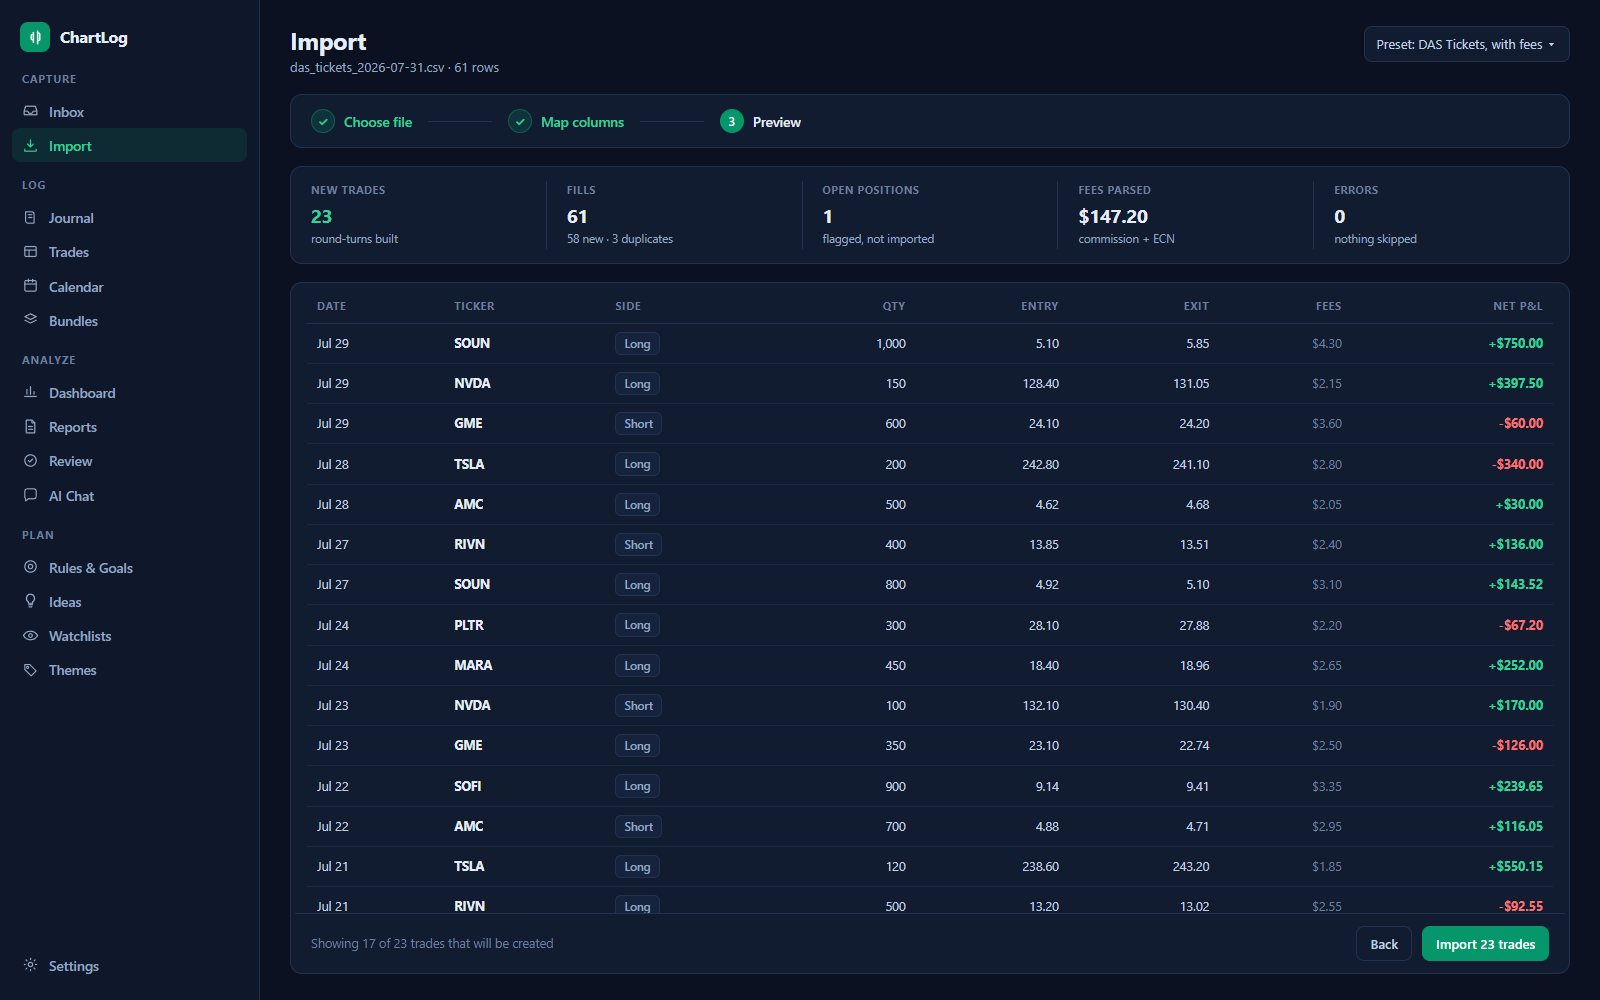
Task: Click the Map columns checkmark circle
Action: point(520,121)
